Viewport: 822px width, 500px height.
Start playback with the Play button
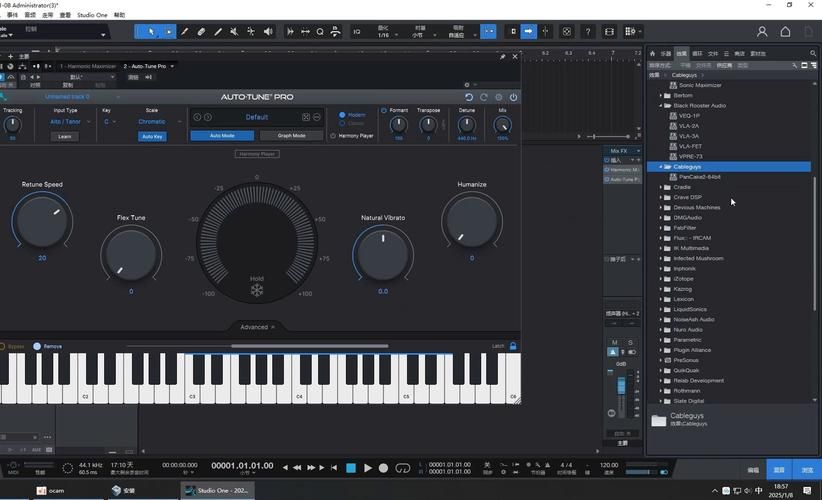coord(368,468)
